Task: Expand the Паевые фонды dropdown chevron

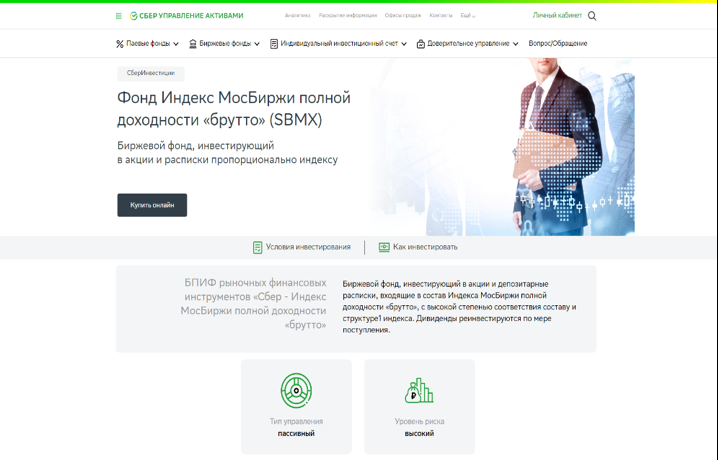Action: pos(176,44)
